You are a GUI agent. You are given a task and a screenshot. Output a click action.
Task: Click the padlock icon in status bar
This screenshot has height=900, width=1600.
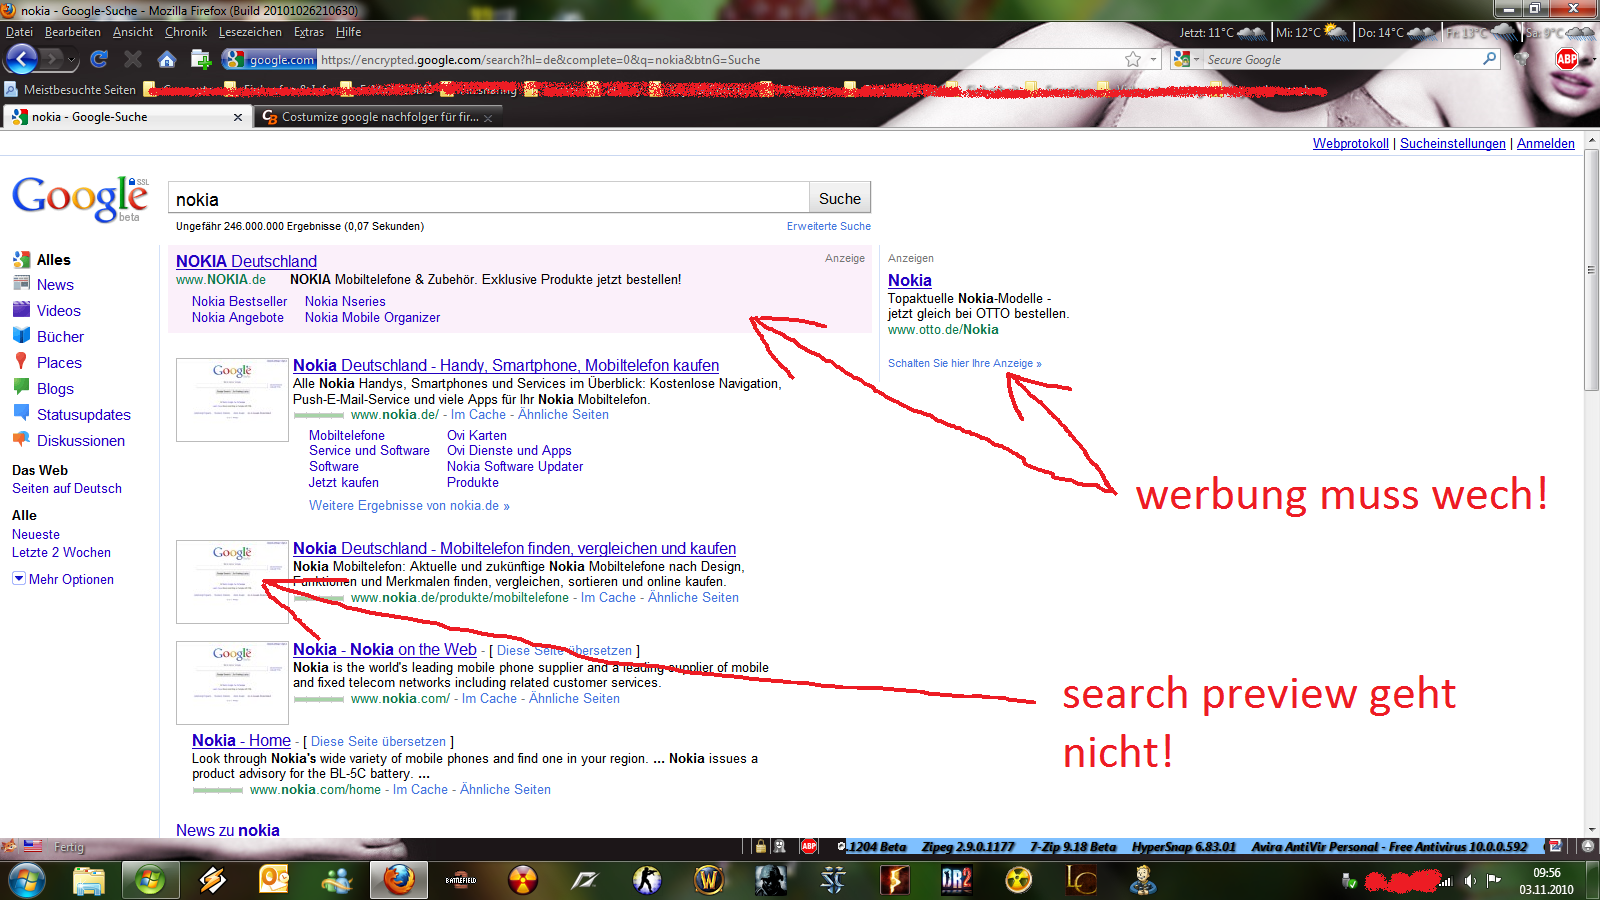tap(761, 847)
